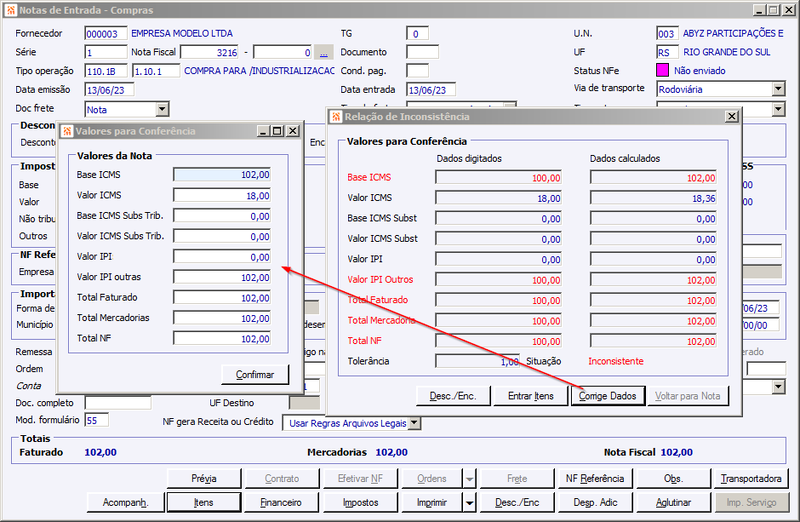
Task: Expand the dropdown right of Corrige Dados area
Action: click(x=778, y=387)
